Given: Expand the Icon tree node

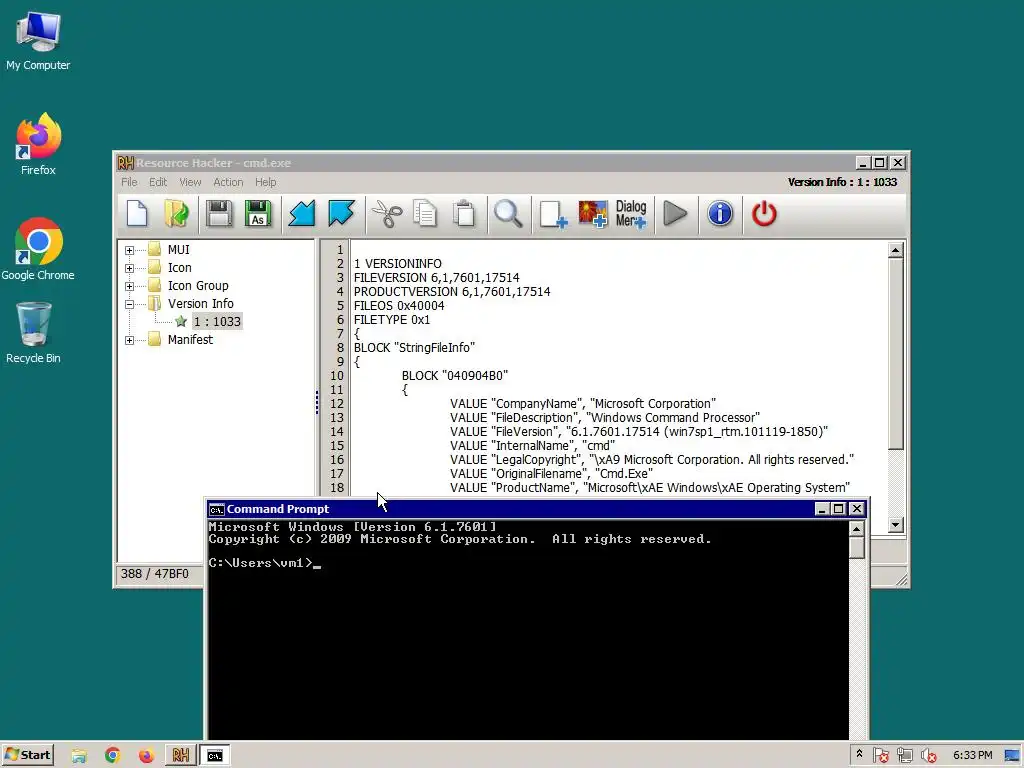Looking at the screenshot, I should pyautogui.click(x=129, y=268).
